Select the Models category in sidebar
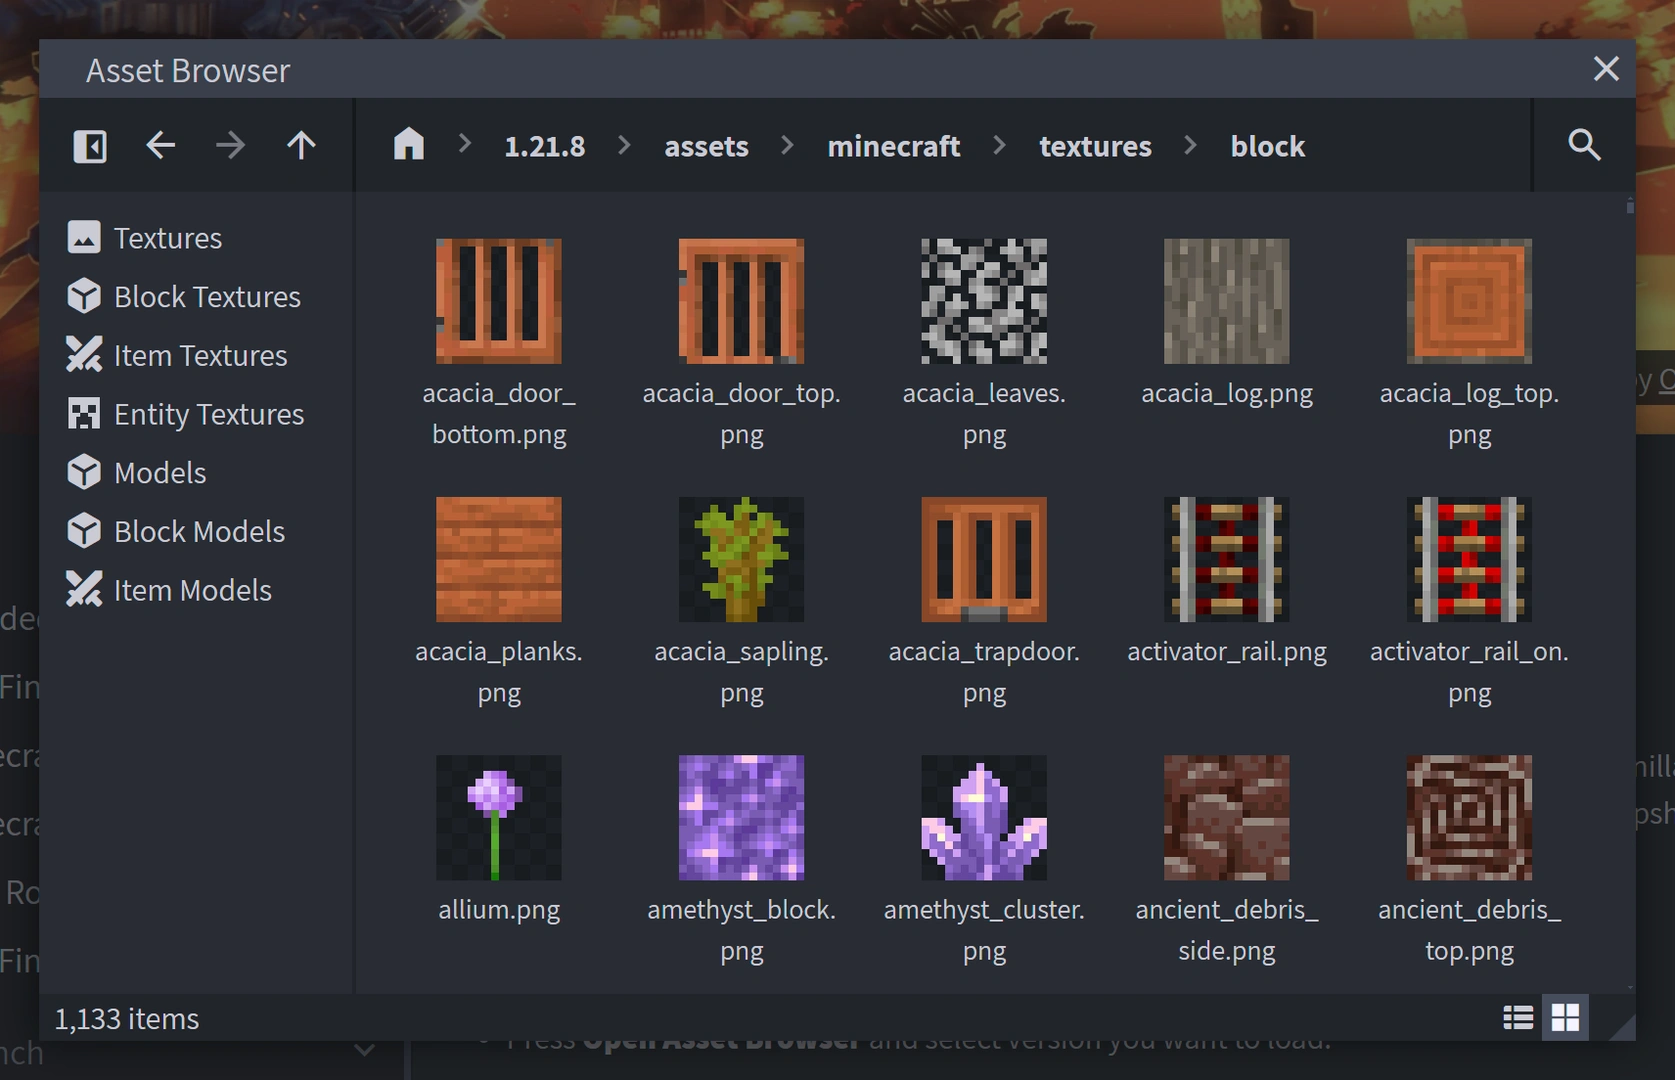This screenshot has height=1080, width=1675. click(160, 472)
